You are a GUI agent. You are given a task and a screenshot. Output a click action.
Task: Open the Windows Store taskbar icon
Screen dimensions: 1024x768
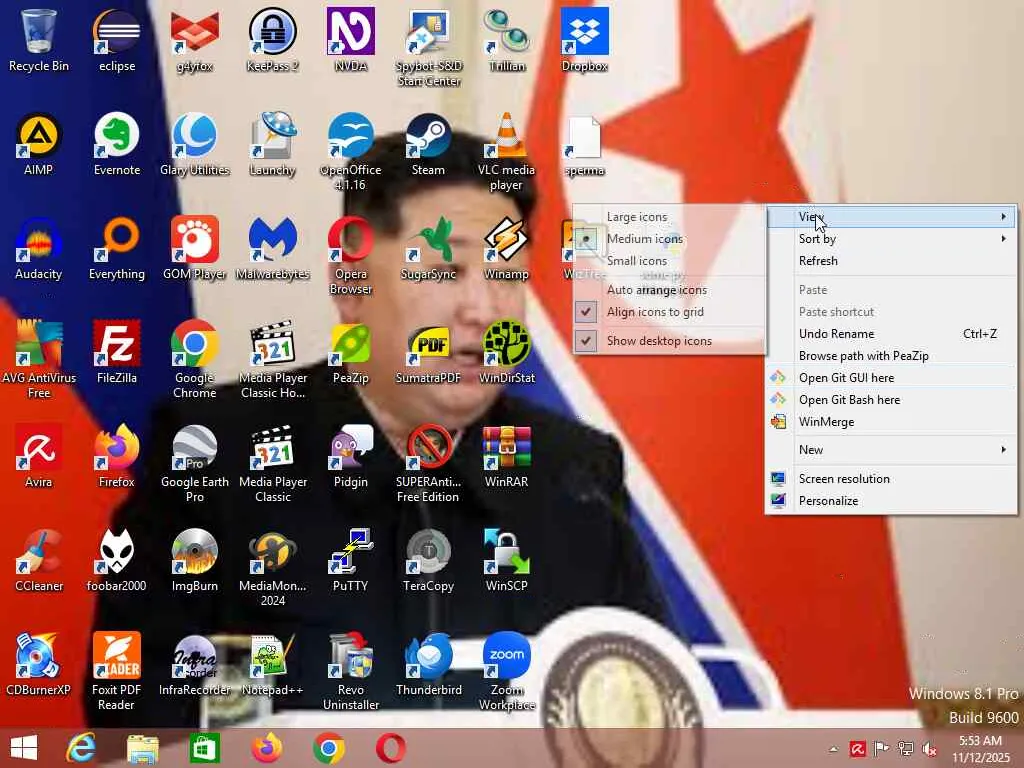point(204,748)
